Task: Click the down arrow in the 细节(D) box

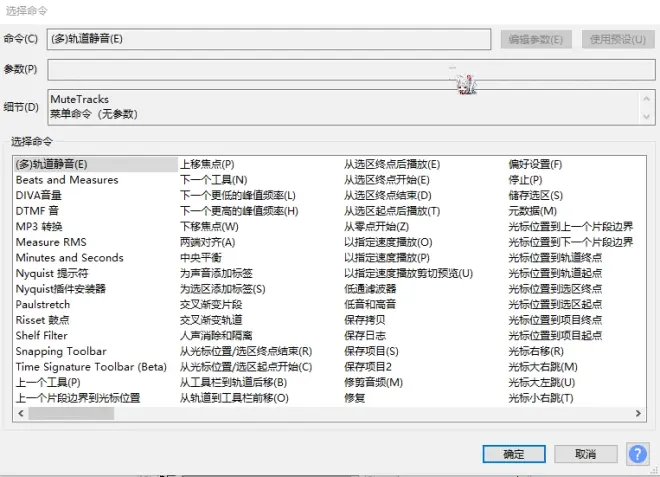Action: pyautogui.click(x=647, y=117)
